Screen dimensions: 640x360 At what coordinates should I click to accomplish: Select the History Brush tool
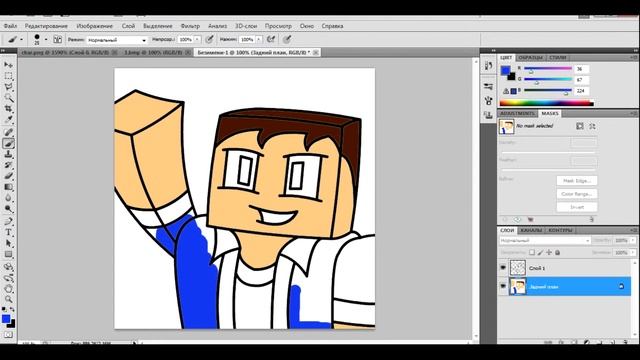pos(8,165)
